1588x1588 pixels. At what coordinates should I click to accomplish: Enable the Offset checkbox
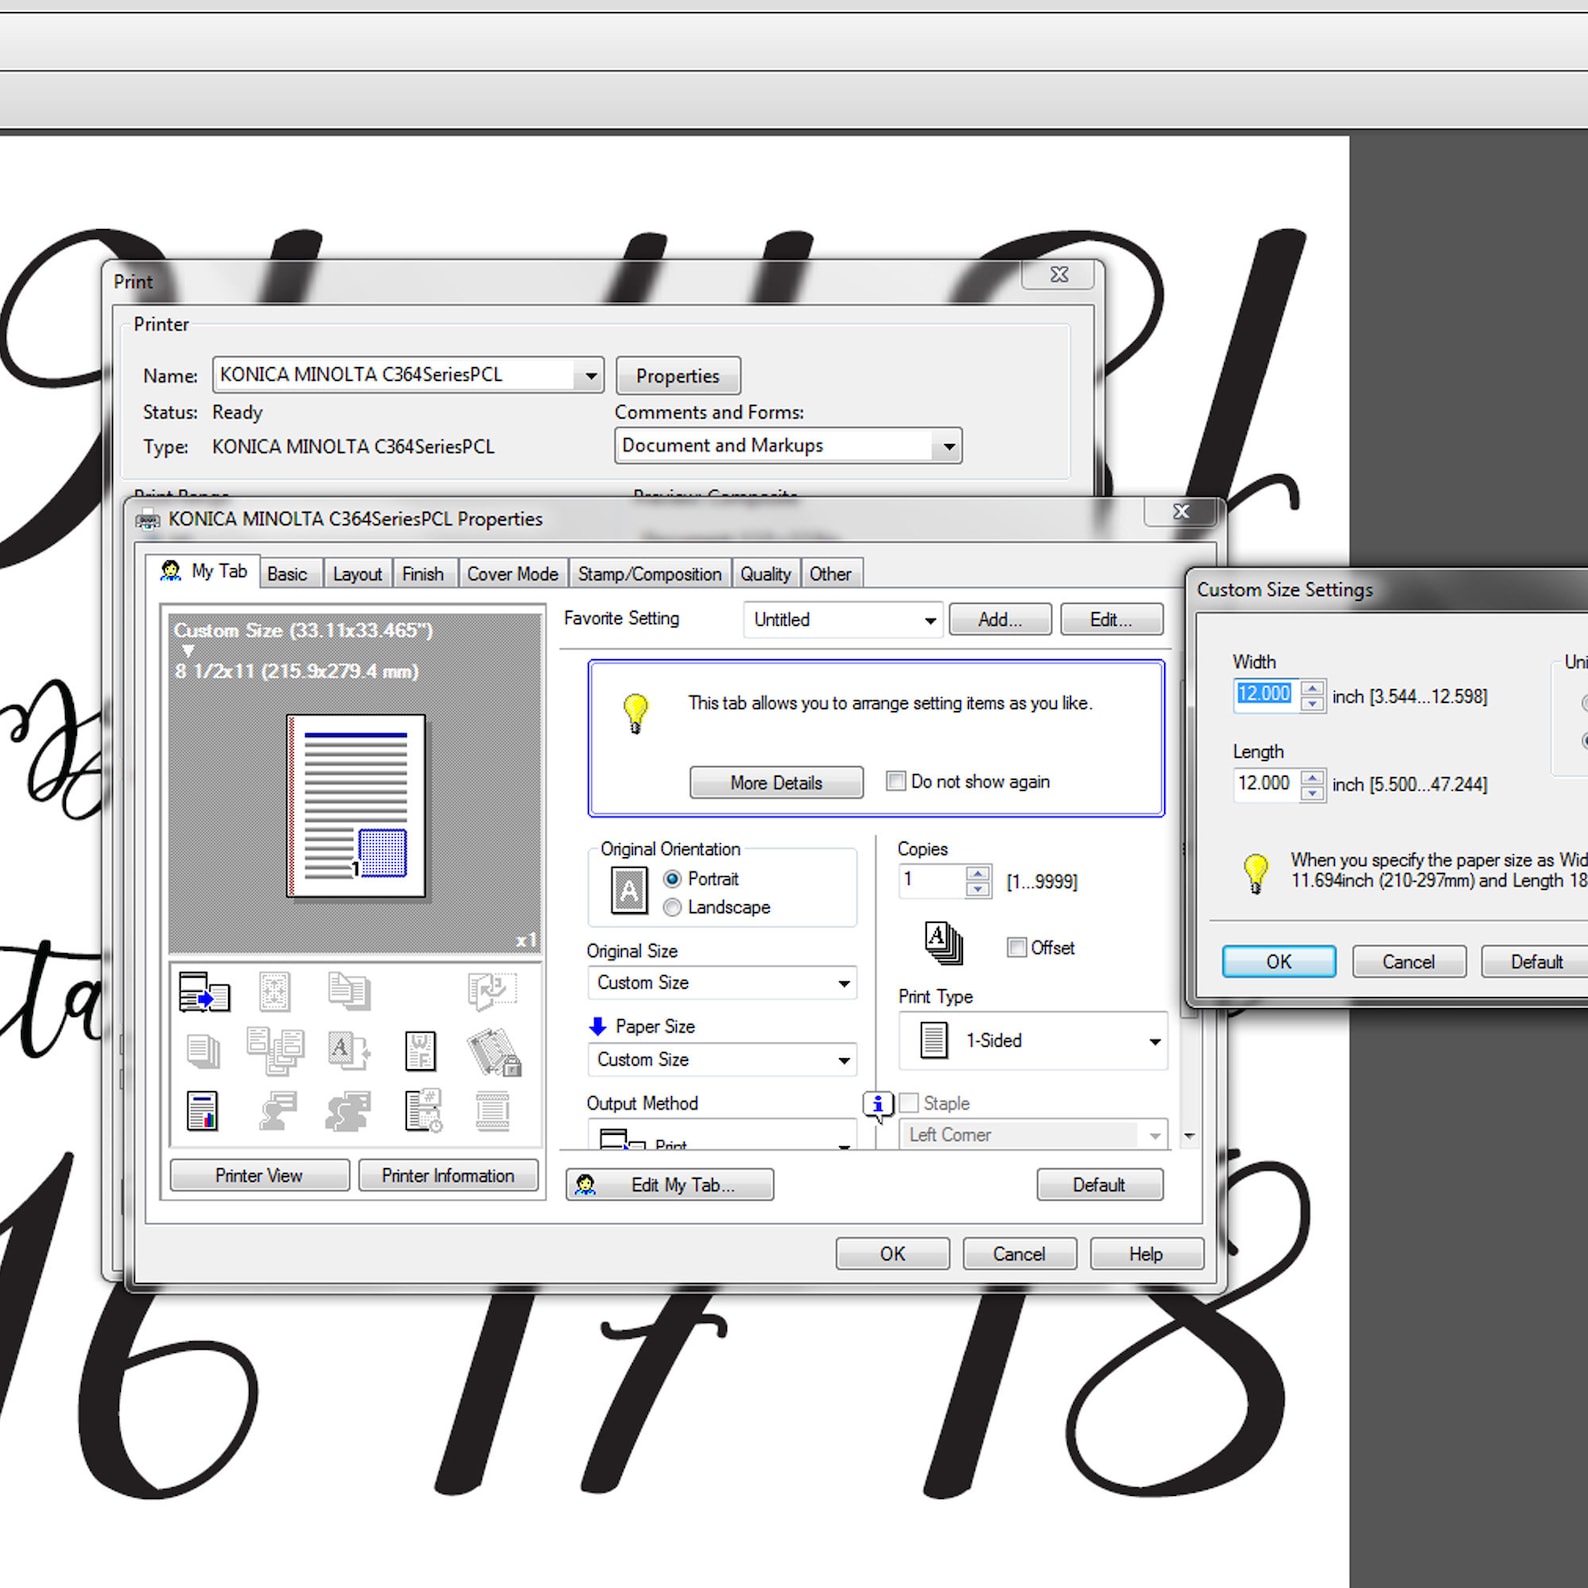(1017, 947)
